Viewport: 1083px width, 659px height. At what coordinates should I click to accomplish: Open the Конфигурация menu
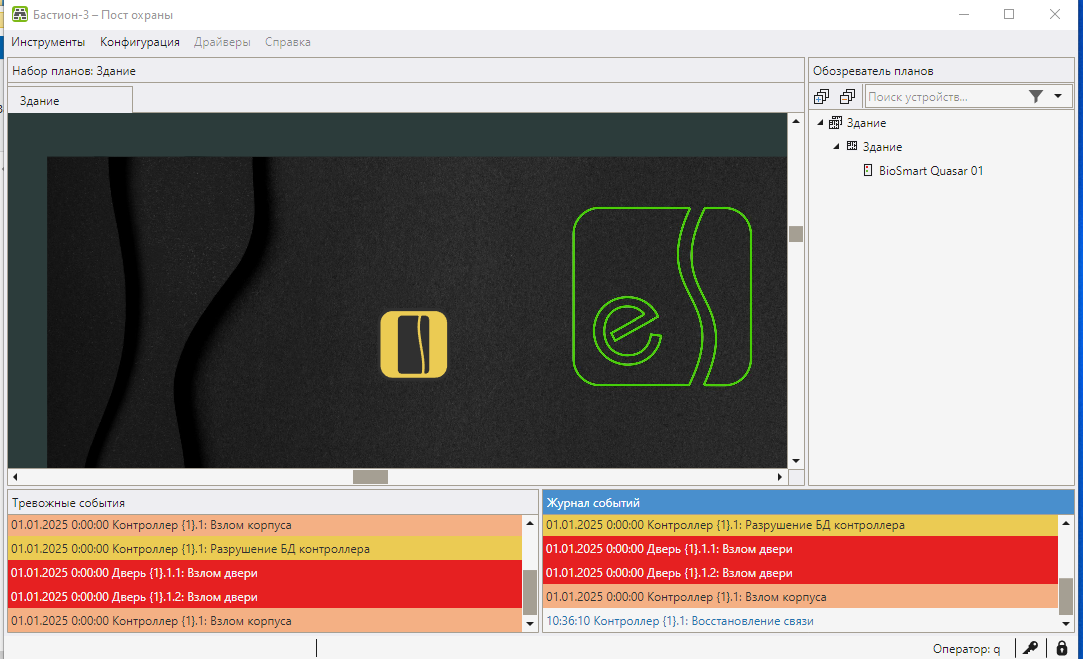pos(140,42)
